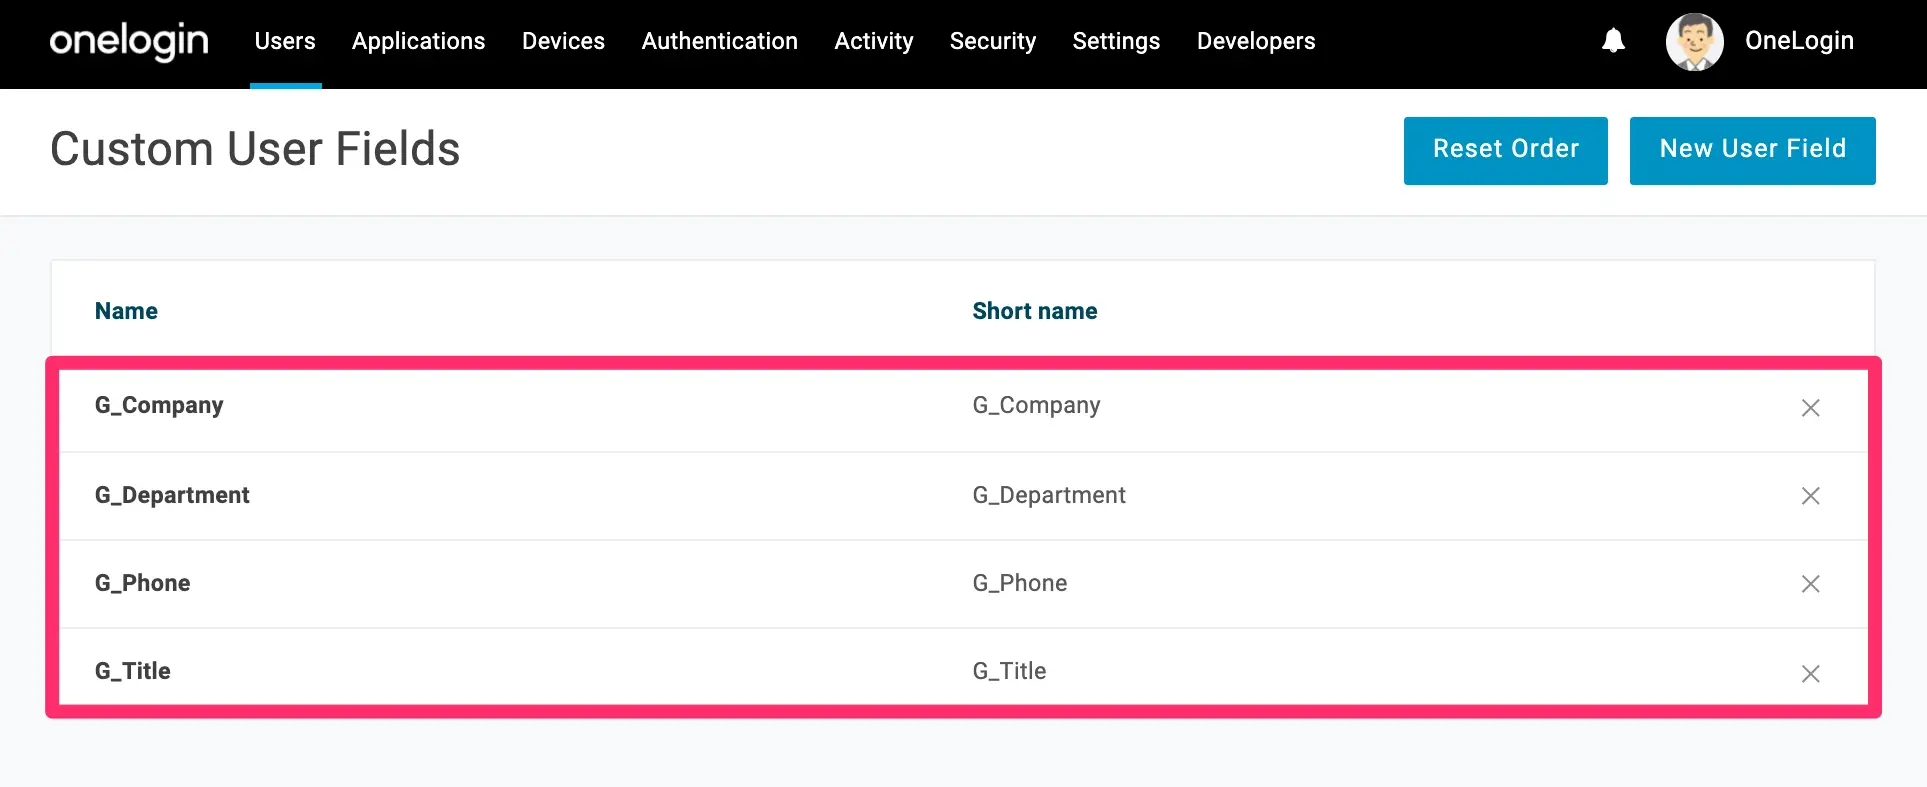The width and height of the screenshot is (1927, 787).
Task: Click the Reset Order button
Action: point(1505,150)
